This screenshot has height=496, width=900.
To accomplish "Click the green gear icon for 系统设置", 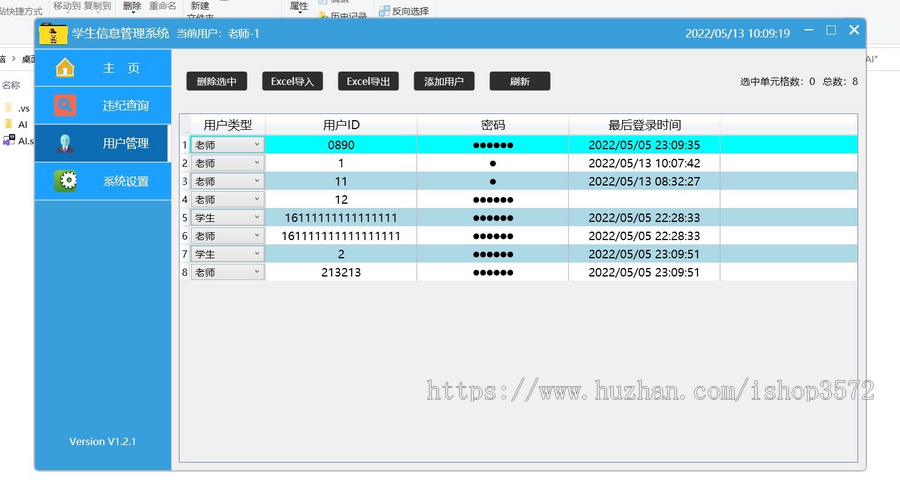I will [x=65, y=181].
